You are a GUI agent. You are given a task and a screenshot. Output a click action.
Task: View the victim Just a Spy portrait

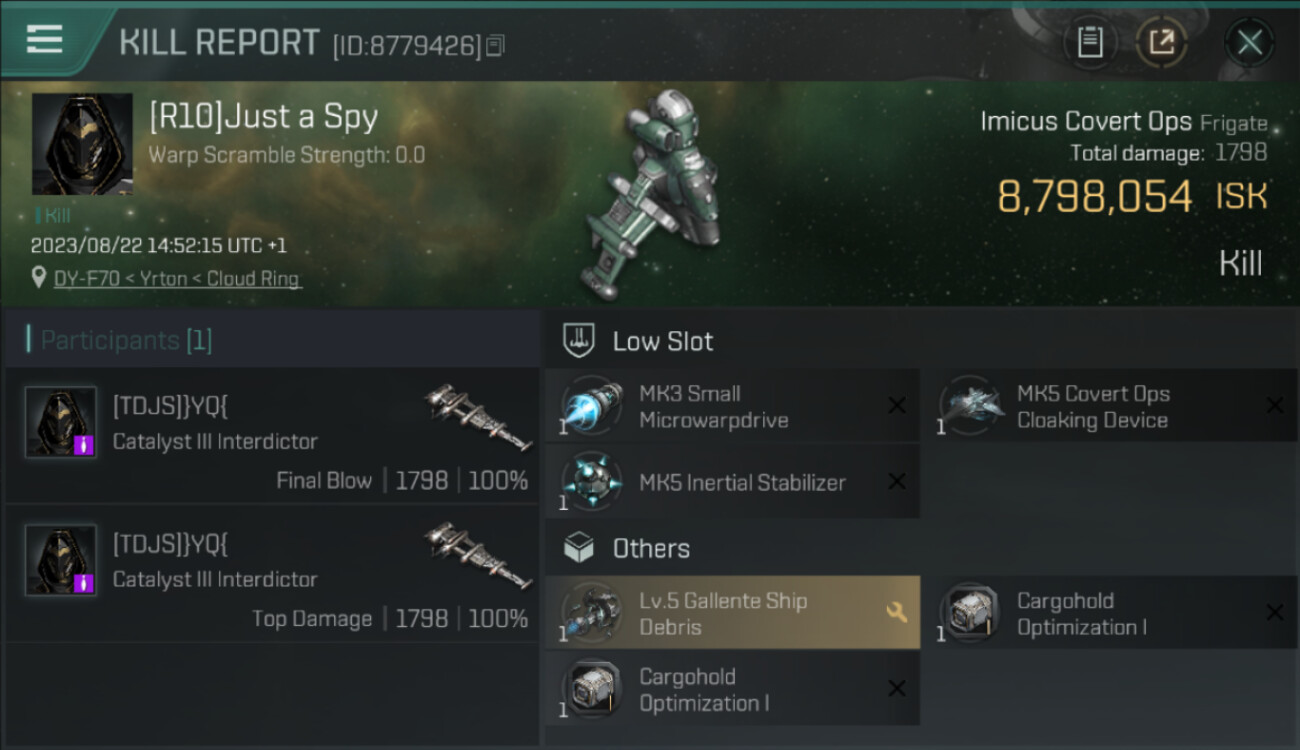pos(82,144)
